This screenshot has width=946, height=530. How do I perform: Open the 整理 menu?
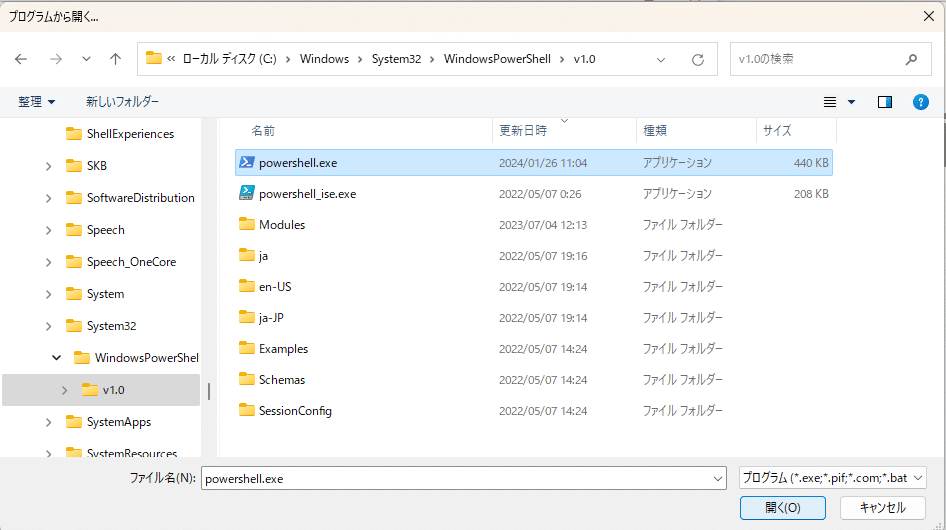coord(37,102)
